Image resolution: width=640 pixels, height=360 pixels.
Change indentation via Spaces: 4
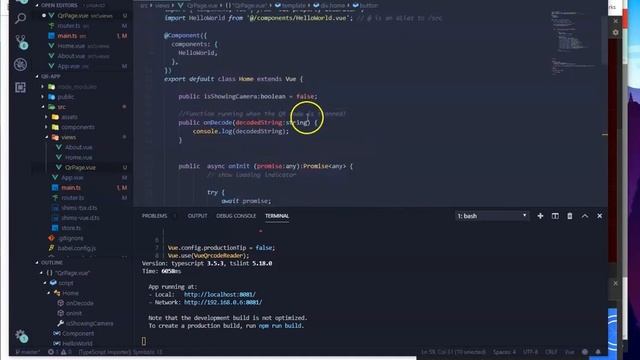pos(504,352)
